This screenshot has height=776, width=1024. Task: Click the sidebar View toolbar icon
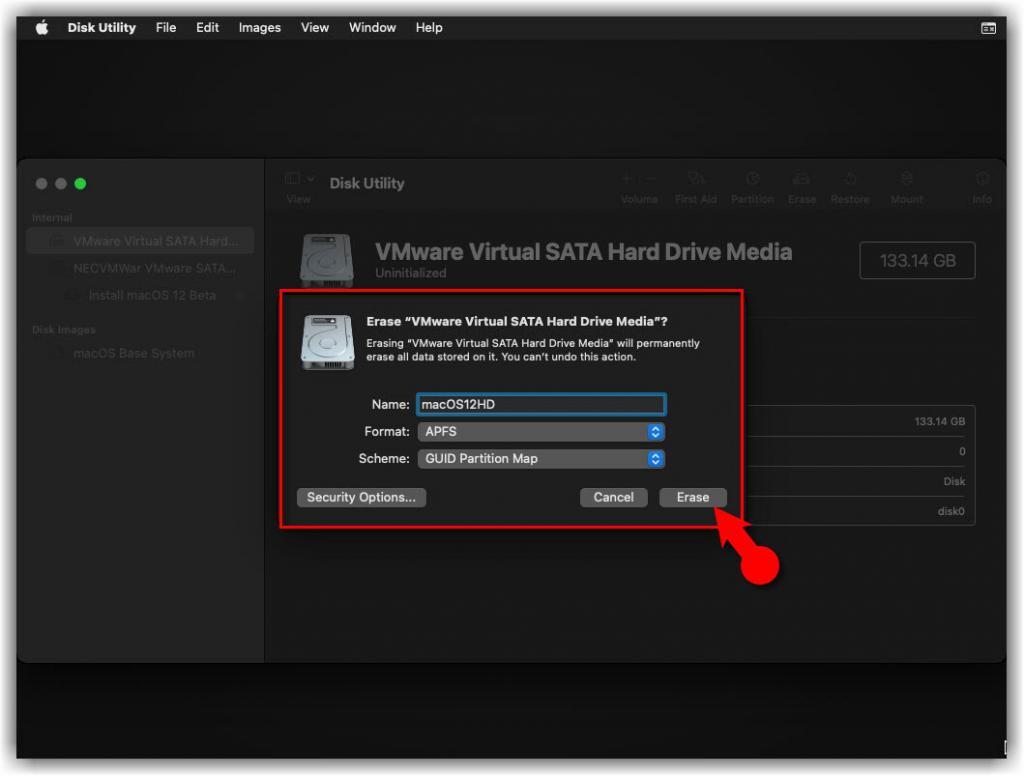[299, 179]
